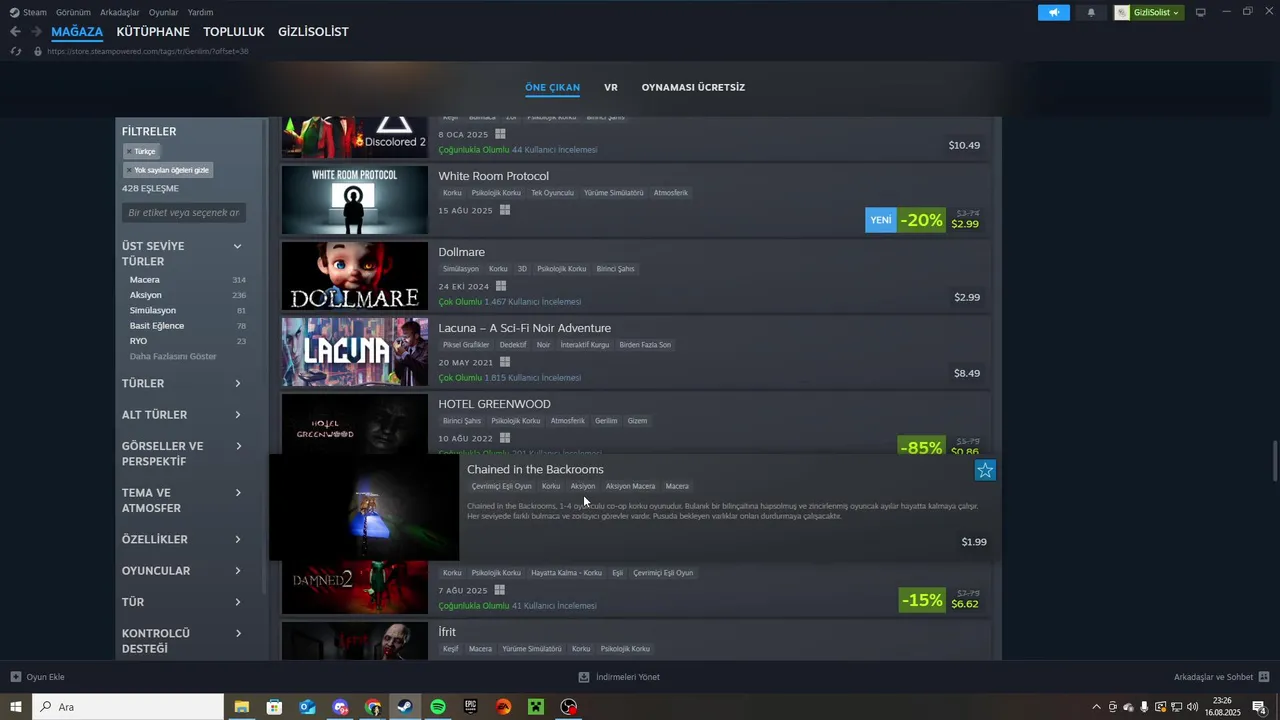Click the Windows taskbar search box
This screenshot has height=720, width=1280.
128,707
